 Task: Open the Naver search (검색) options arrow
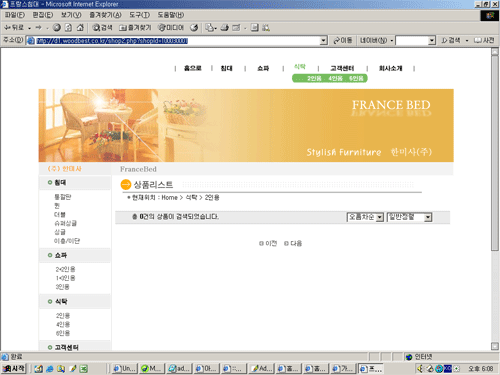coord(467,41)
